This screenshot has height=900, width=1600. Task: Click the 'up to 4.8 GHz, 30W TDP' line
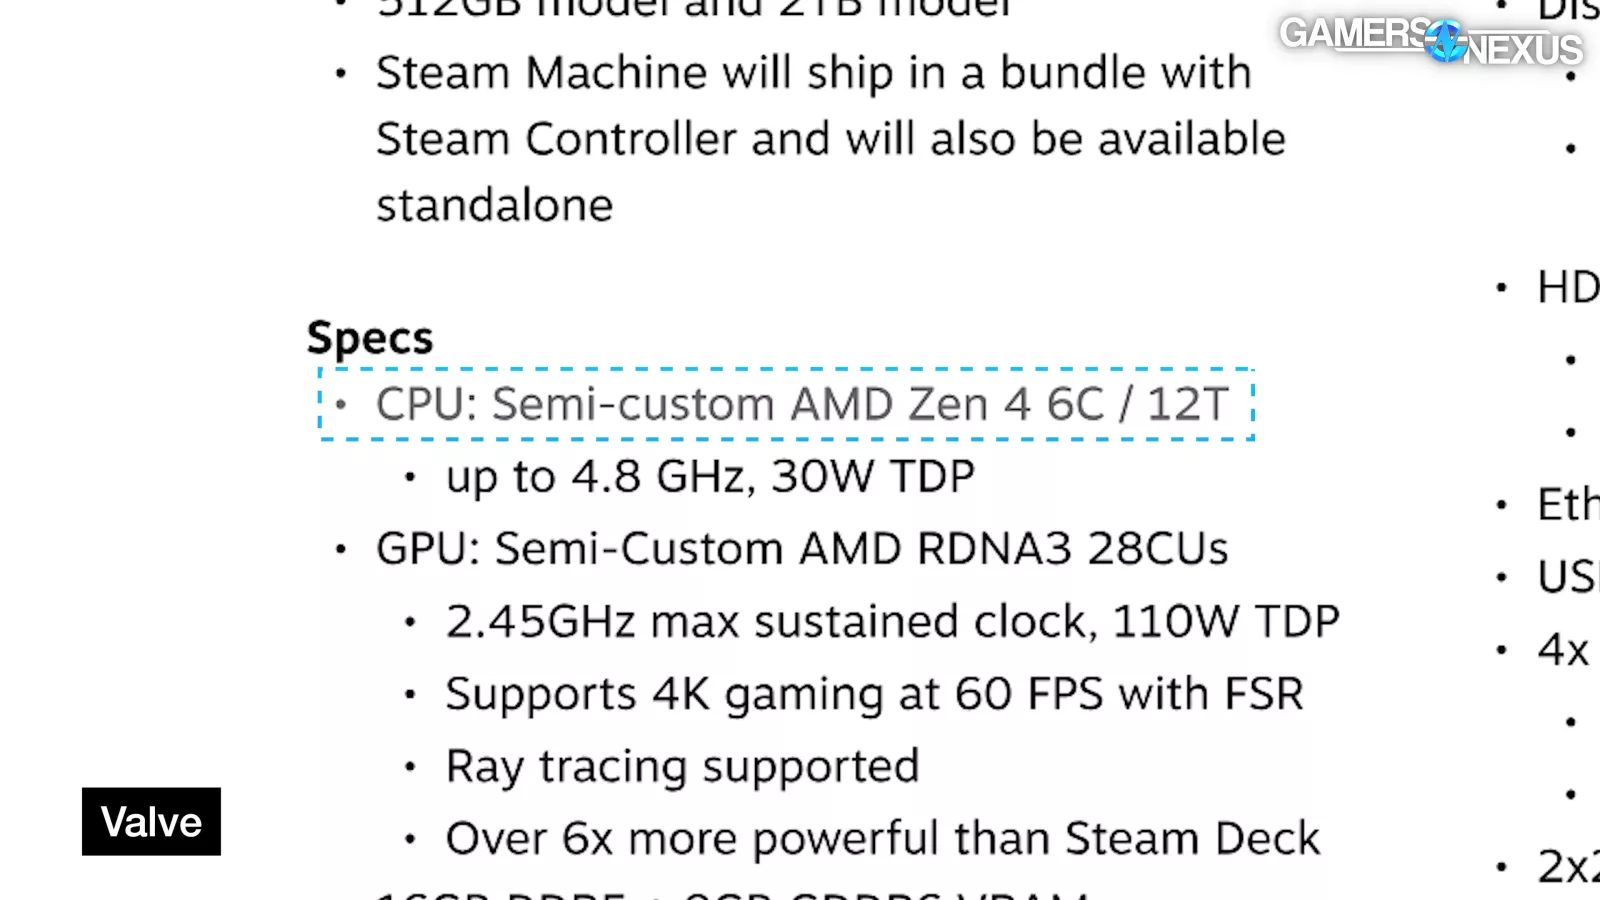(x=709, y=477)
